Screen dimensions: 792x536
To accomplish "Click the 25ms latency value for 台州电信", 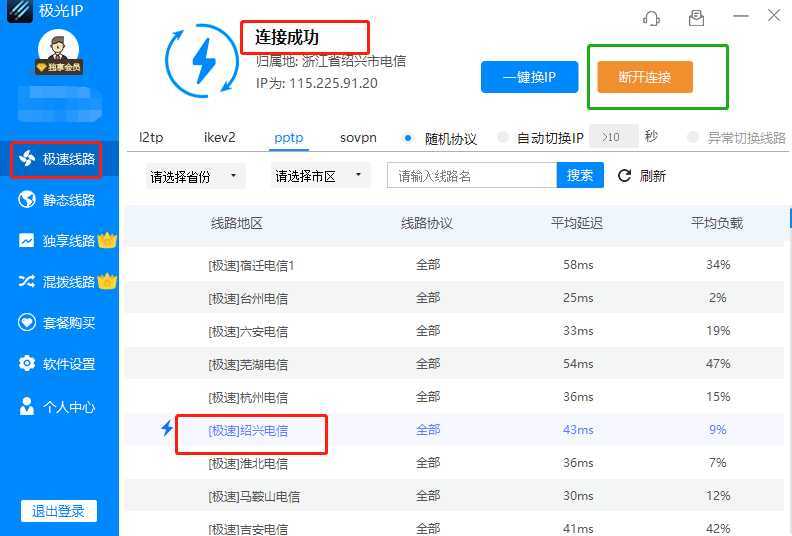I will click(x=578, y=298).
